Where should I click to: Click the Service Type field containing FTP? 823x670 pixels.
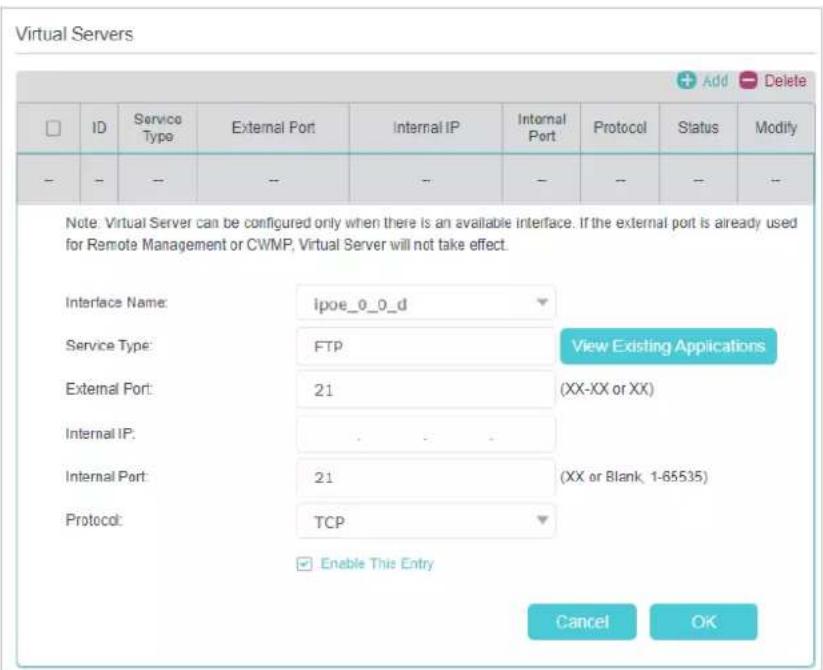(x=426, y=346)
